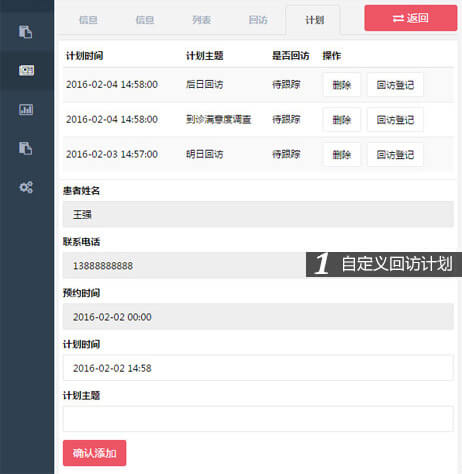Open the bar chart statistics sidebar icon
The width and height of the screenshot is (462, 474).
pyautogui.click(x=26, y=109)
